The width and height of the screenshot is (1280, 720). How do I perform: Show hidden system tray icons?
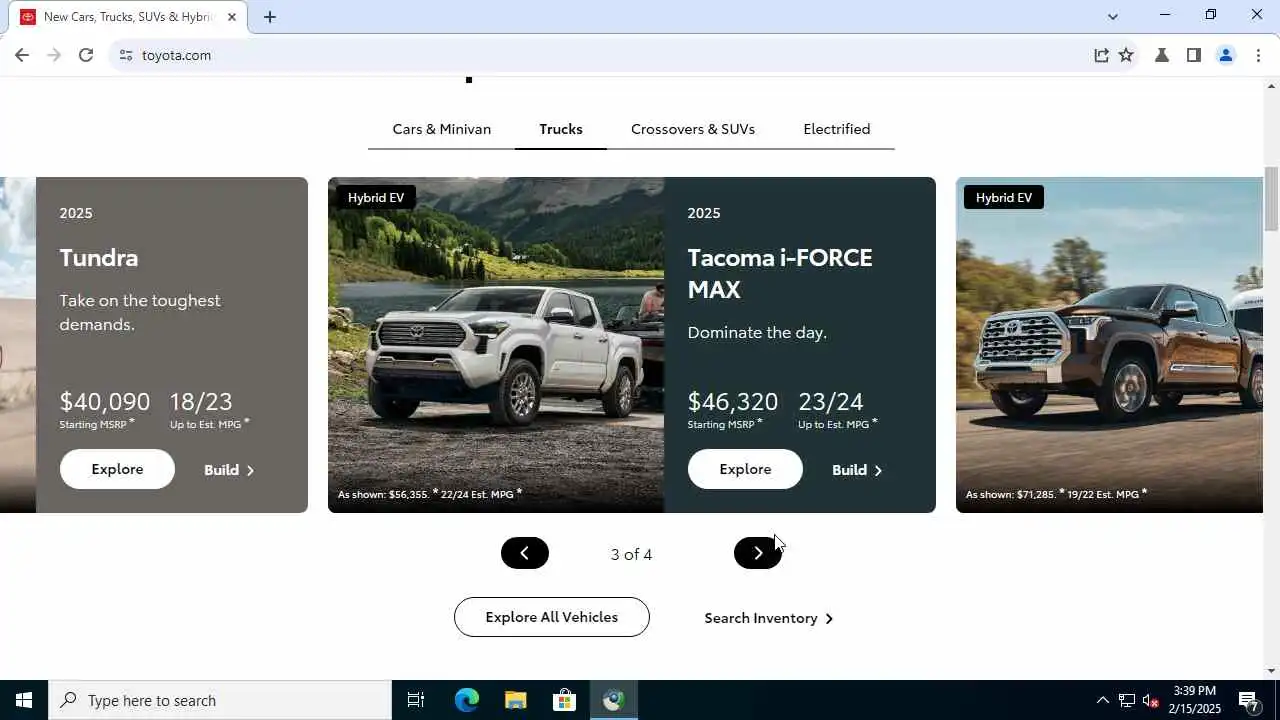pyautogui.click(x=1102, y=700)
